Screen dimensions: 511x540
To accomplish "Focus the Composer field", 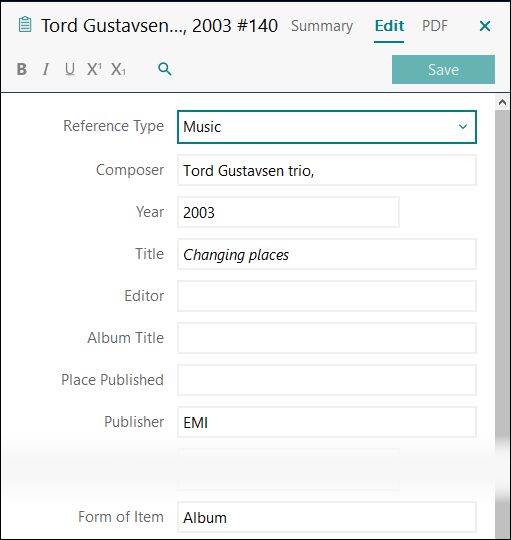I will pos(327,170).
